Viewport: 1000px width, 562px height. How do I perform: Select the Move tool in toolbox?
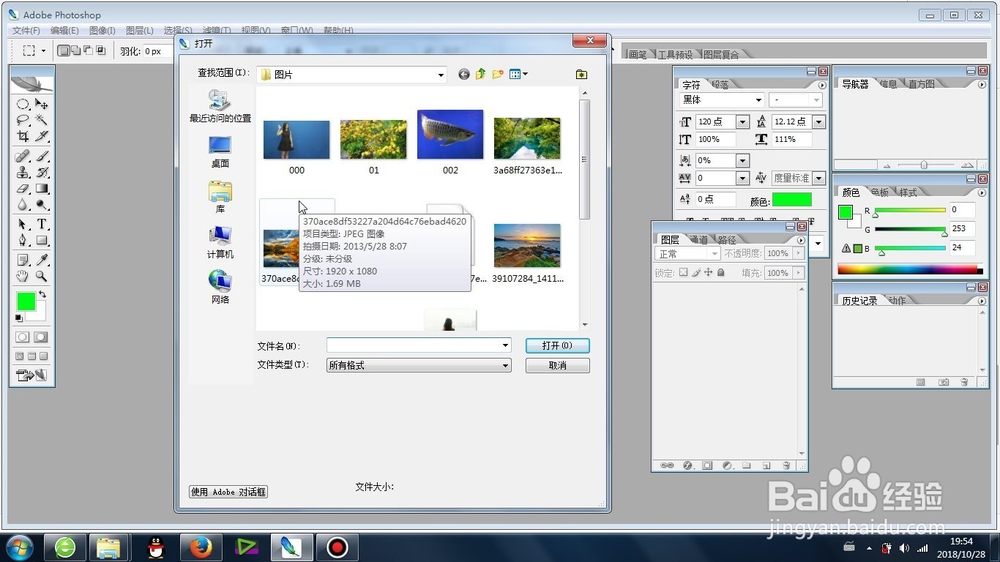[41, 104]
